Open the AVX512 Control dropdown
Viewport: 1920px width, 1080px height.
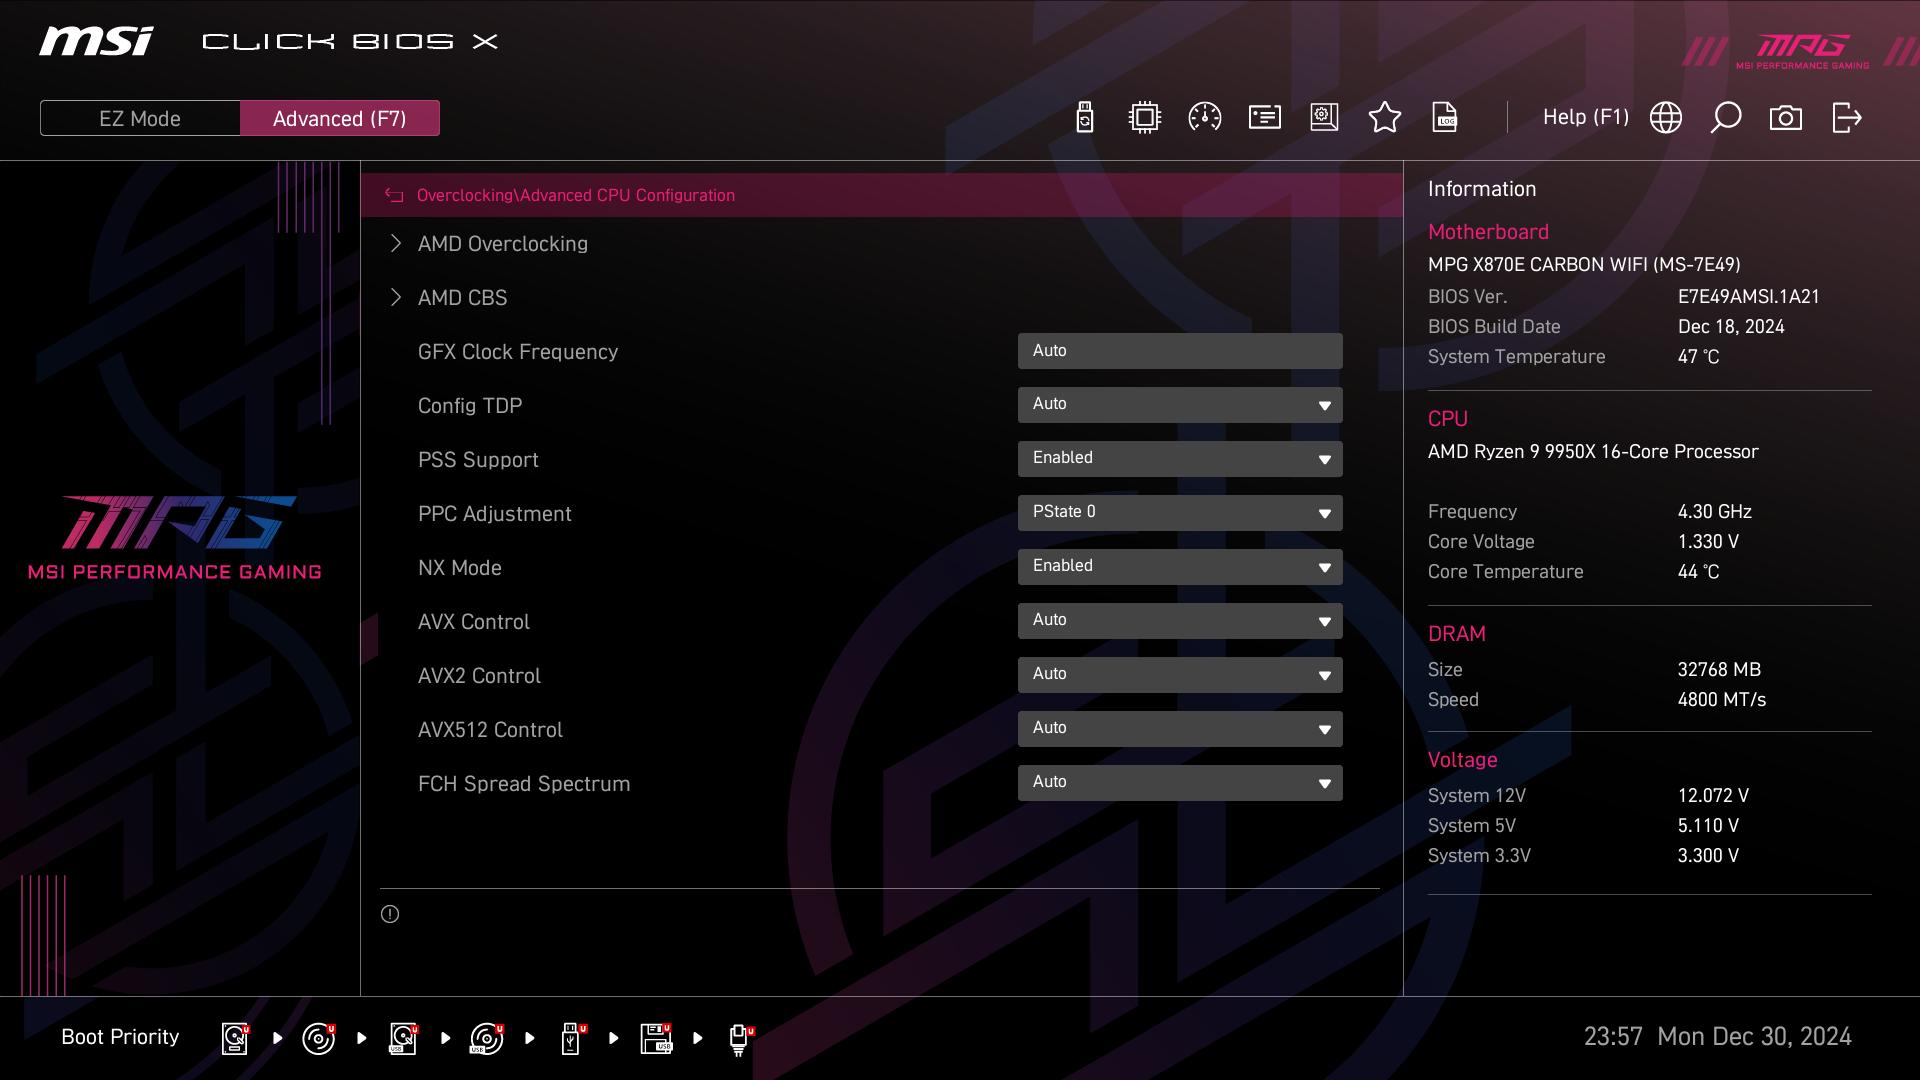pos(1180,729)
